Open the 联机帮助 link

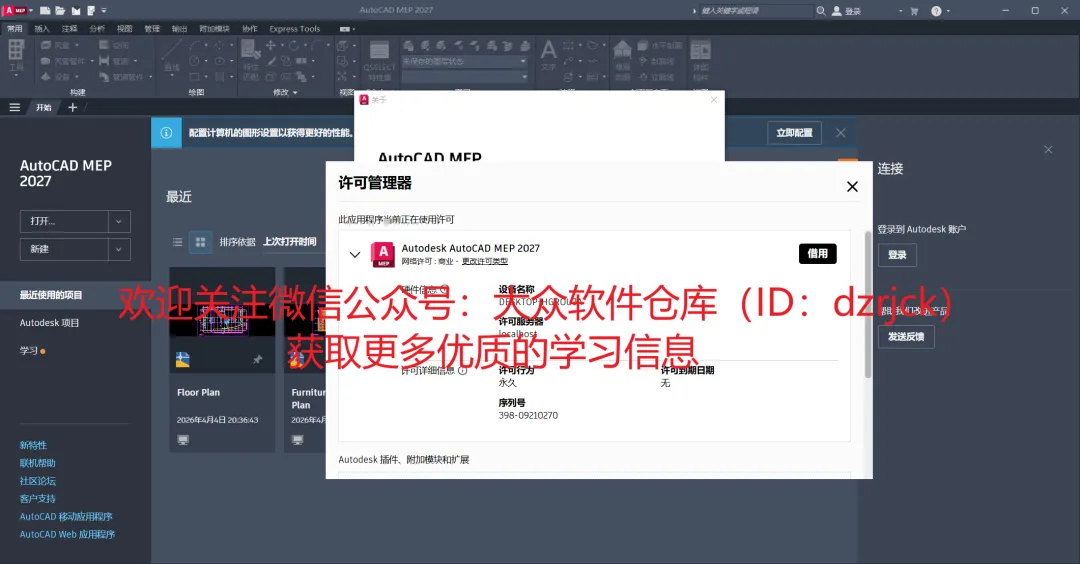coord(37,463)
